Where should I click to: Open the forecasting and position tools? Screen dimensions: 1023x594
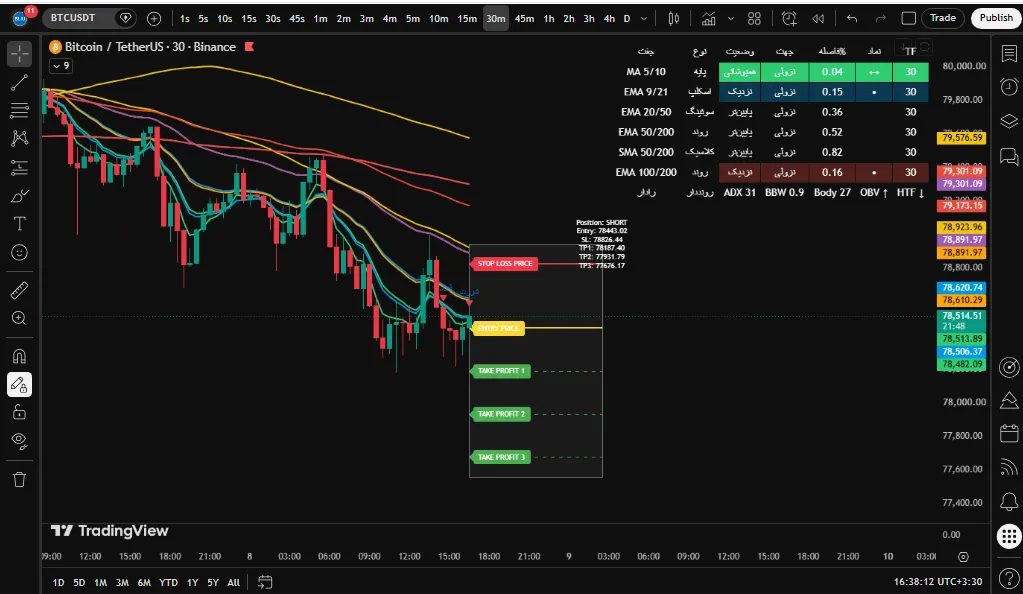[20, 167]
